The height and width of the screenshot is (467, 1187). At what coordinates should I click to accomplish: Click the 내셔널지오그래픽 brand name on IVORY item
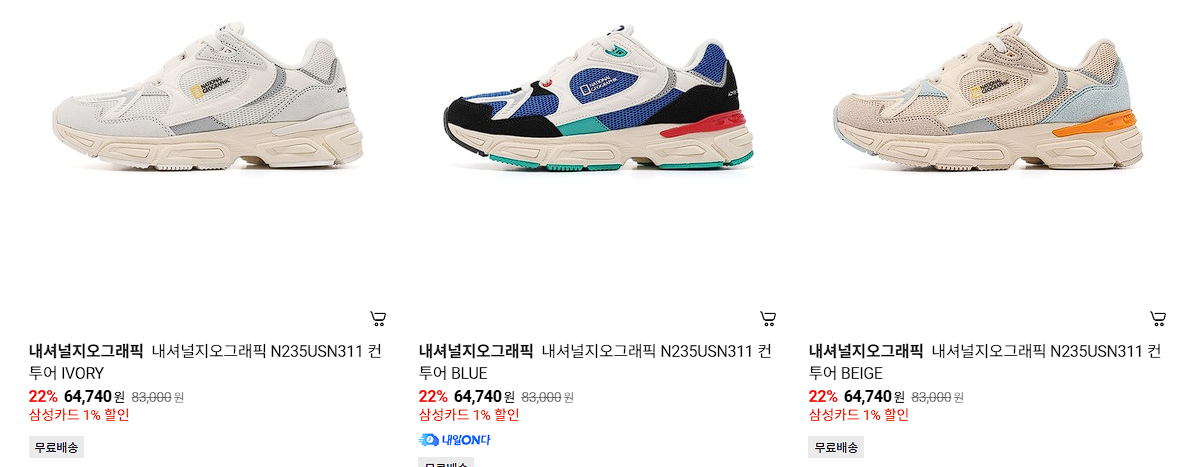[x=86, y=351]
